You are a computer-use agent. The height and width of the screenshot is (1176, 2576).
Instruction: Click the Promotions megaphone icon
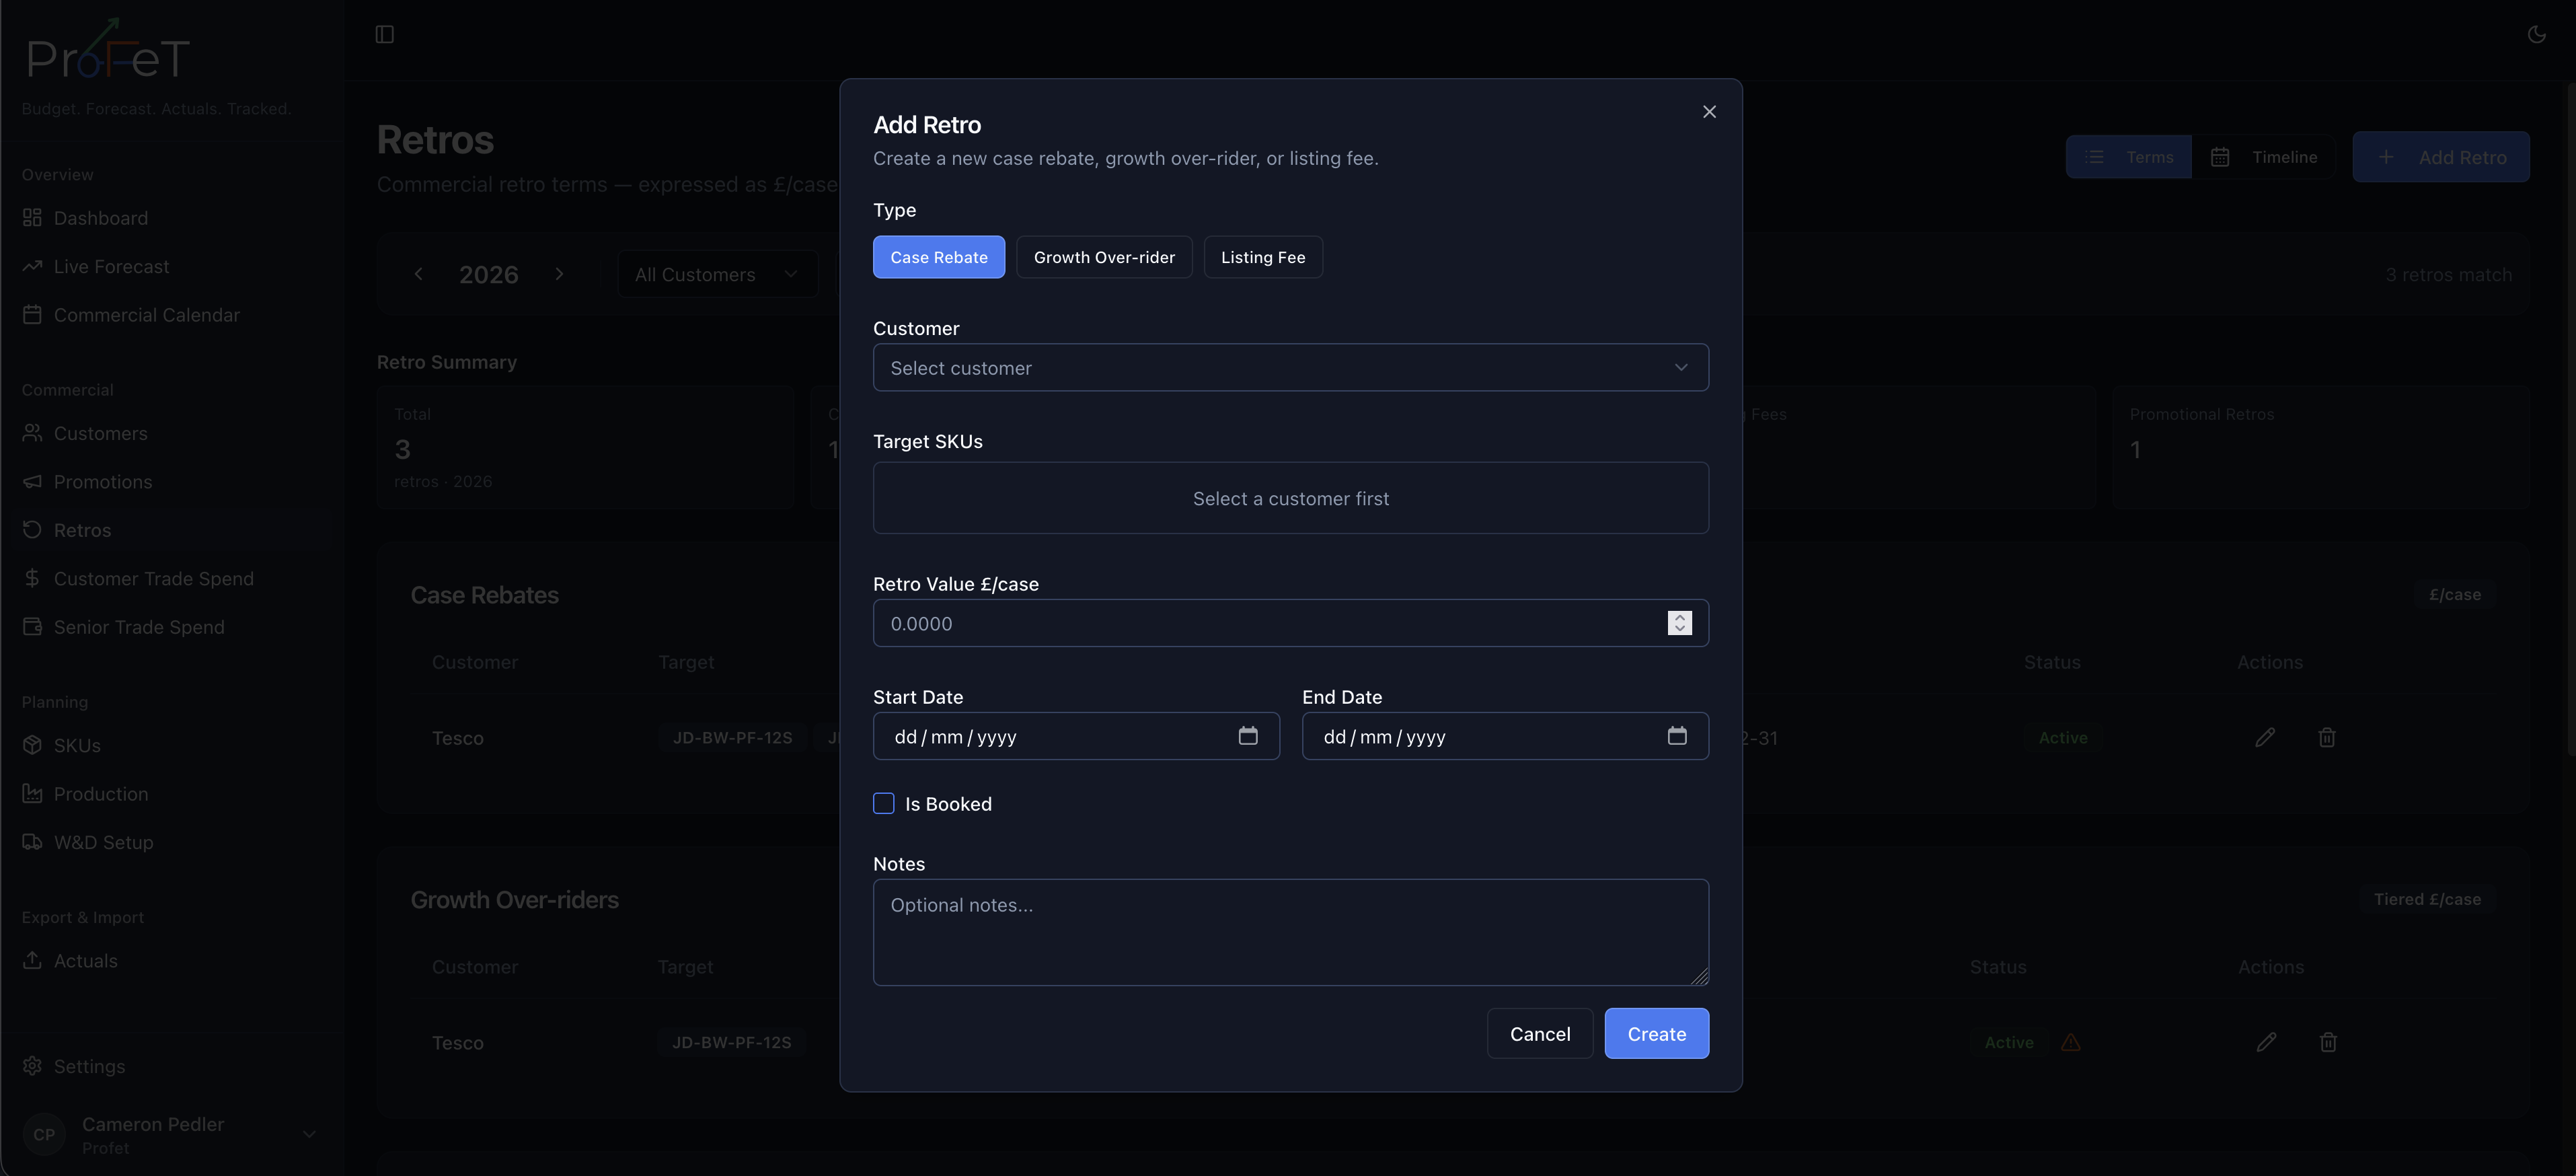coord(32,482)
